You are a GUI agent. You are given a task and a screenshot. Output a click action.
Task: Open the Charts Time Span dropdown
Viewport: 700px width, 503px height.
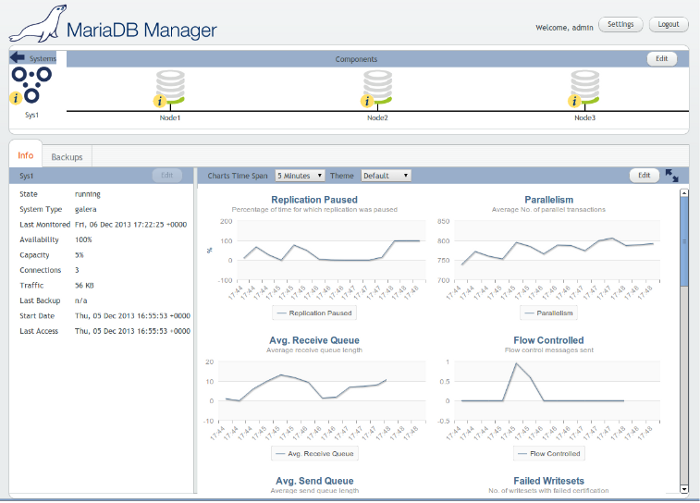[x=300, y=175]
